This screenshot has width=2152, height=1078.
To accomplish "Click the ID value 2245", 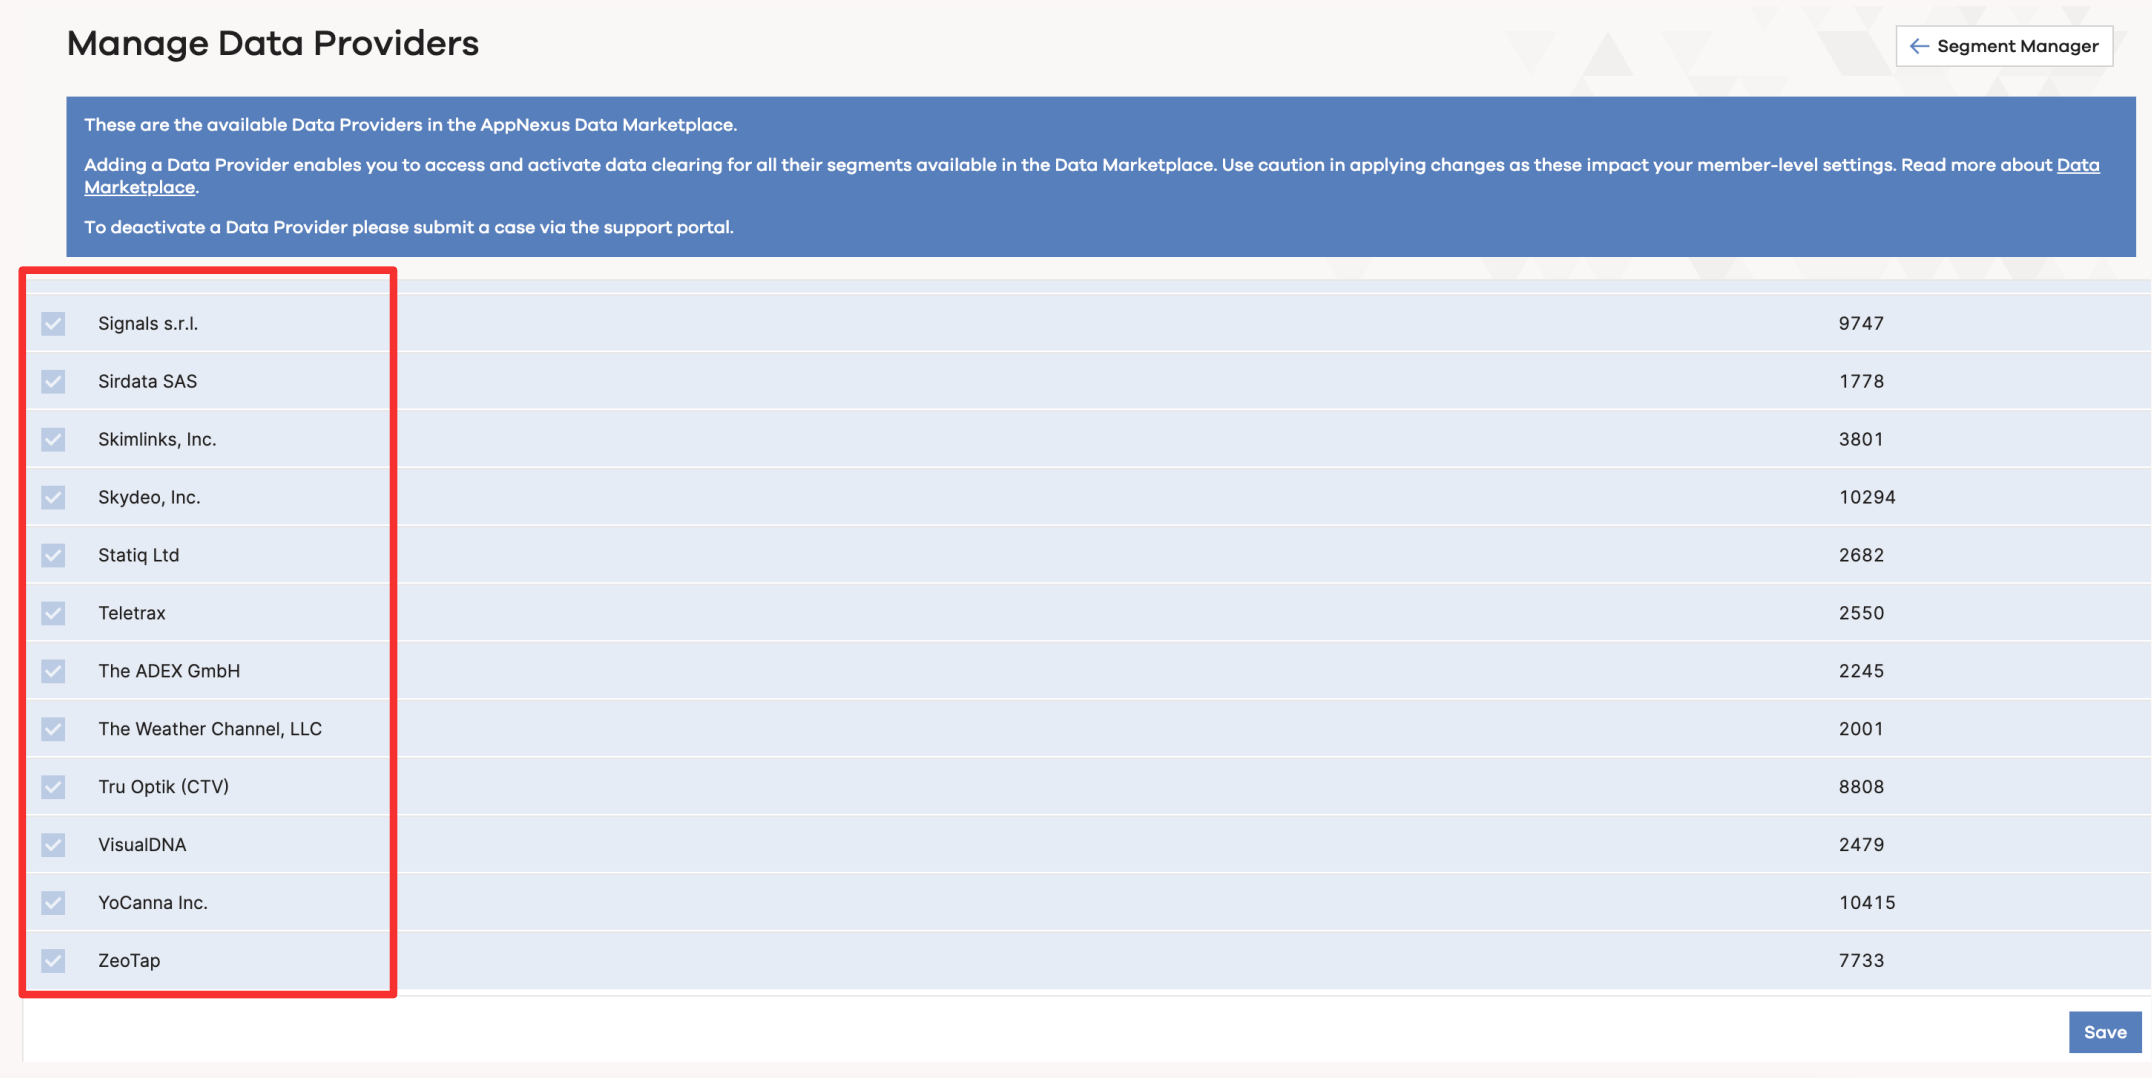I will click(x=1861, y=671).
